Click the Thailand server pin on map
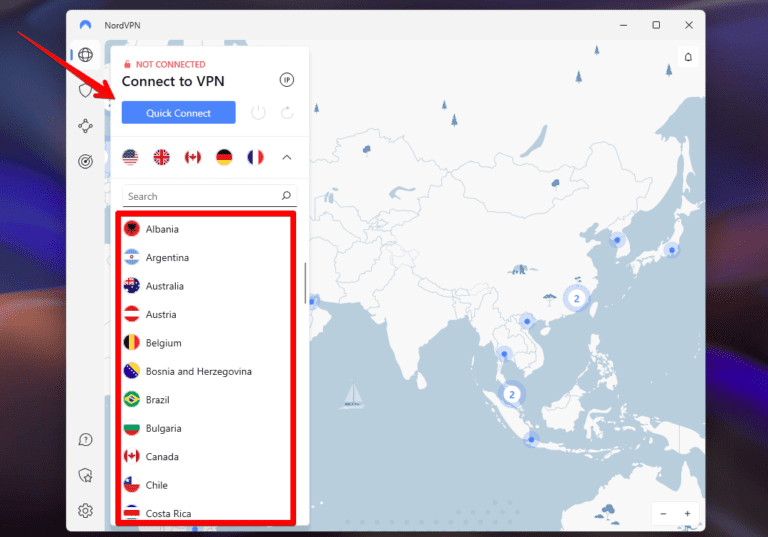768x537 pixels. click(x=504, y=353)
